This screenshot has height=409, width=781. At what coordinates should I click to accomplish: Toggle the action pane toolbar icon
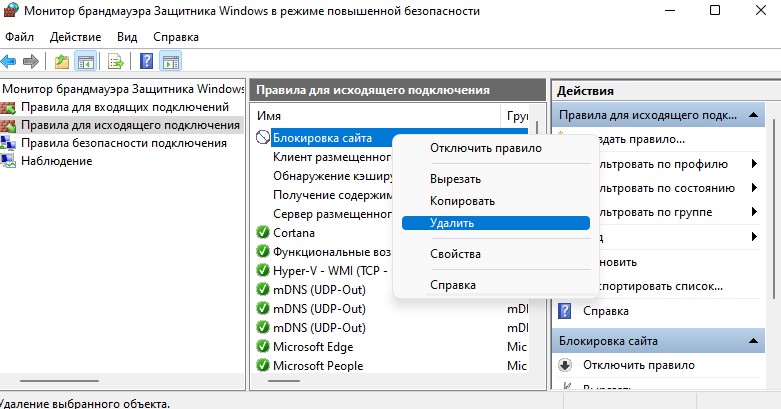170,62
